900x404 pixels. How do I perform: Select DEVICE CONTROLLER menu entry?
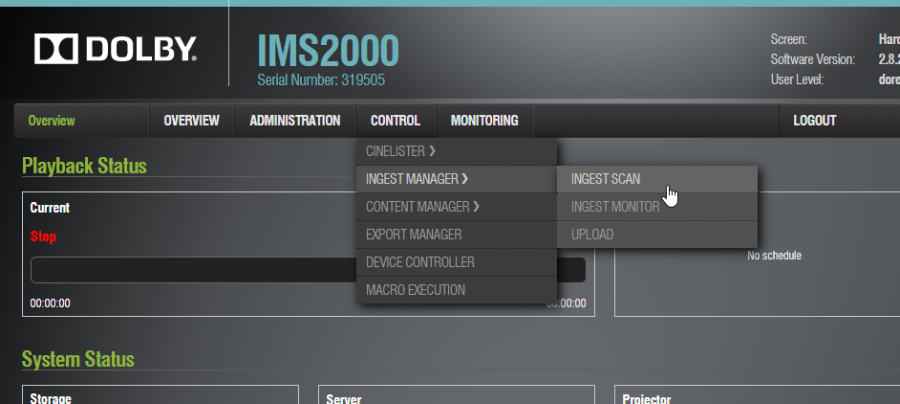pyautogui.click(x=420, y=262)
